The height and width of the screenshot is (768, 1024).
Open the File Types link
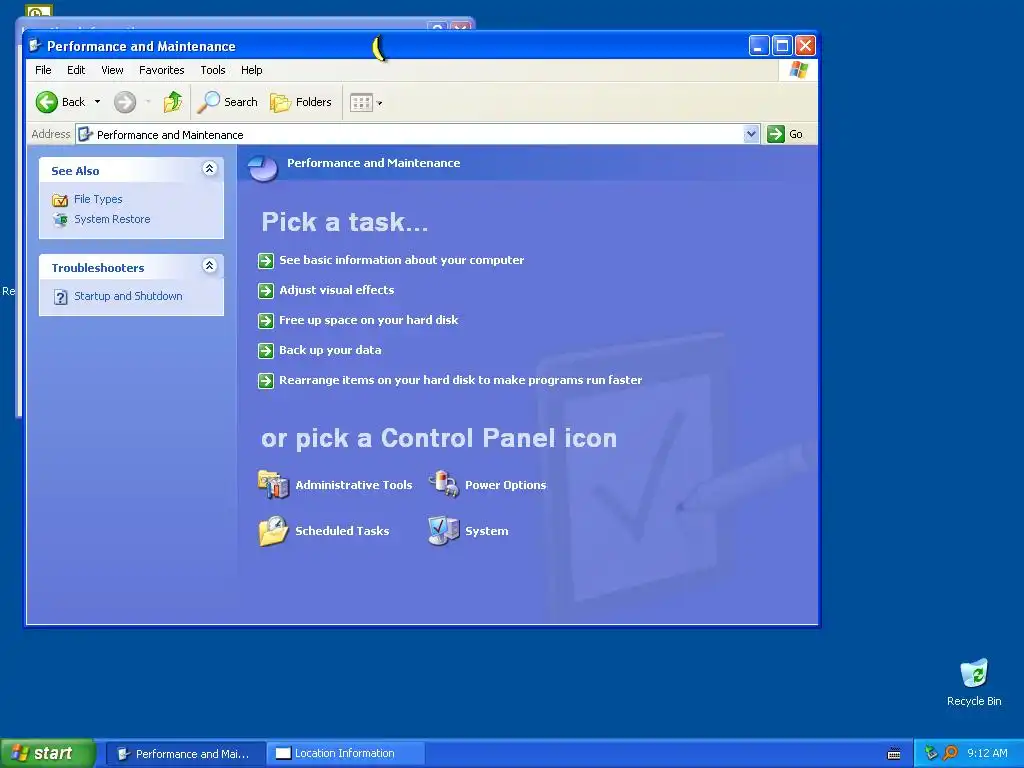click(98, 199)
